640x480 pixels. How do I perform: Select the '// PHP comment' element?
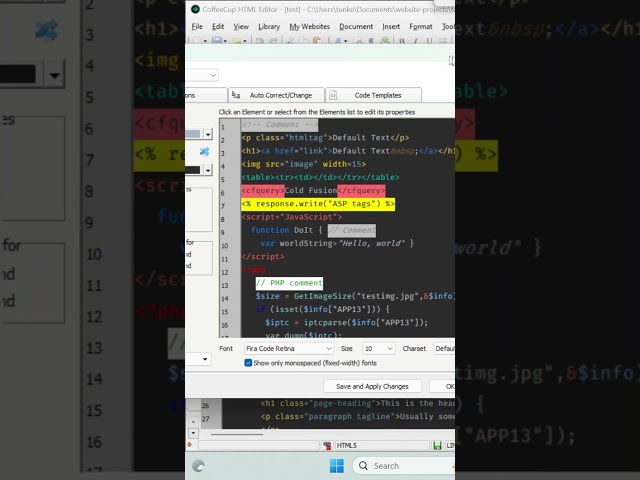(289, 283)
